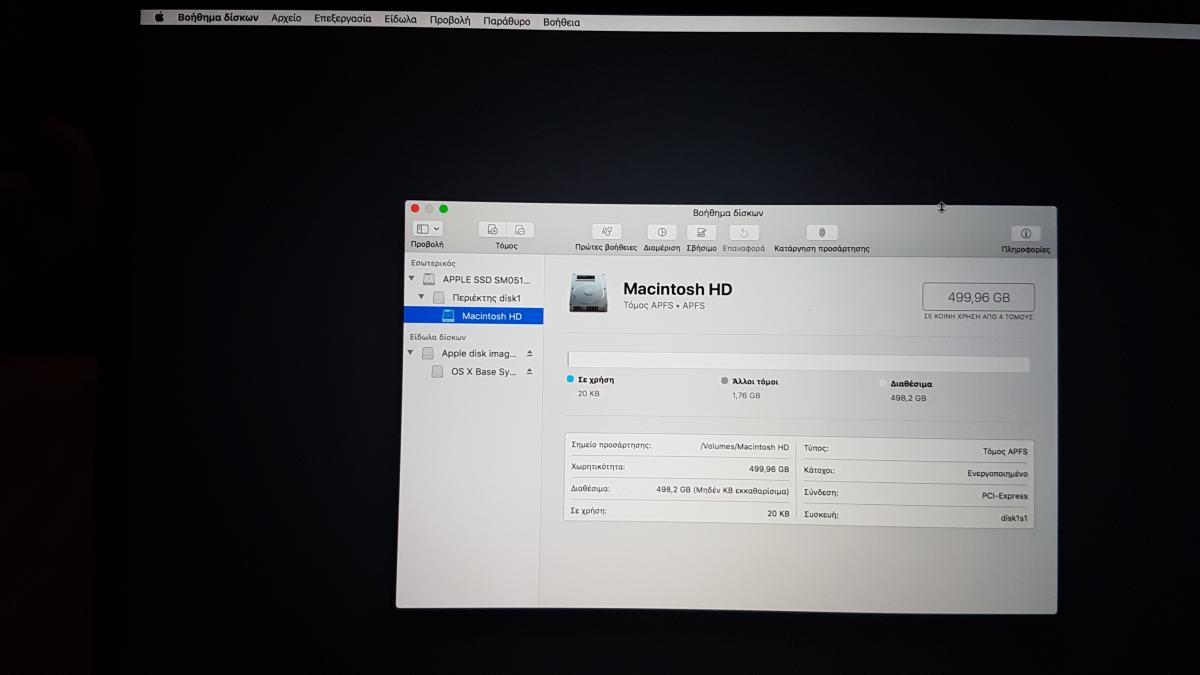Click the Είδωλα δίσκων sidebar section header

437,337
